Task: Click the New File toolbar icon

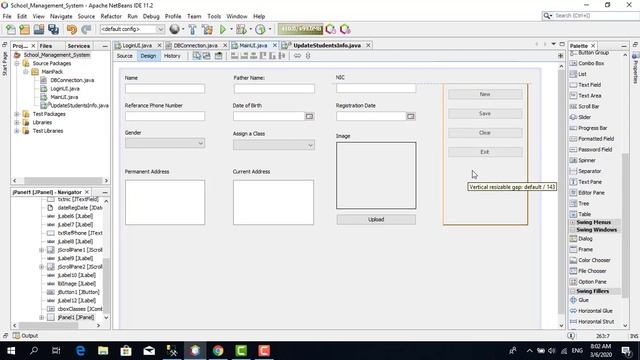Action: (x=11, y=29)
